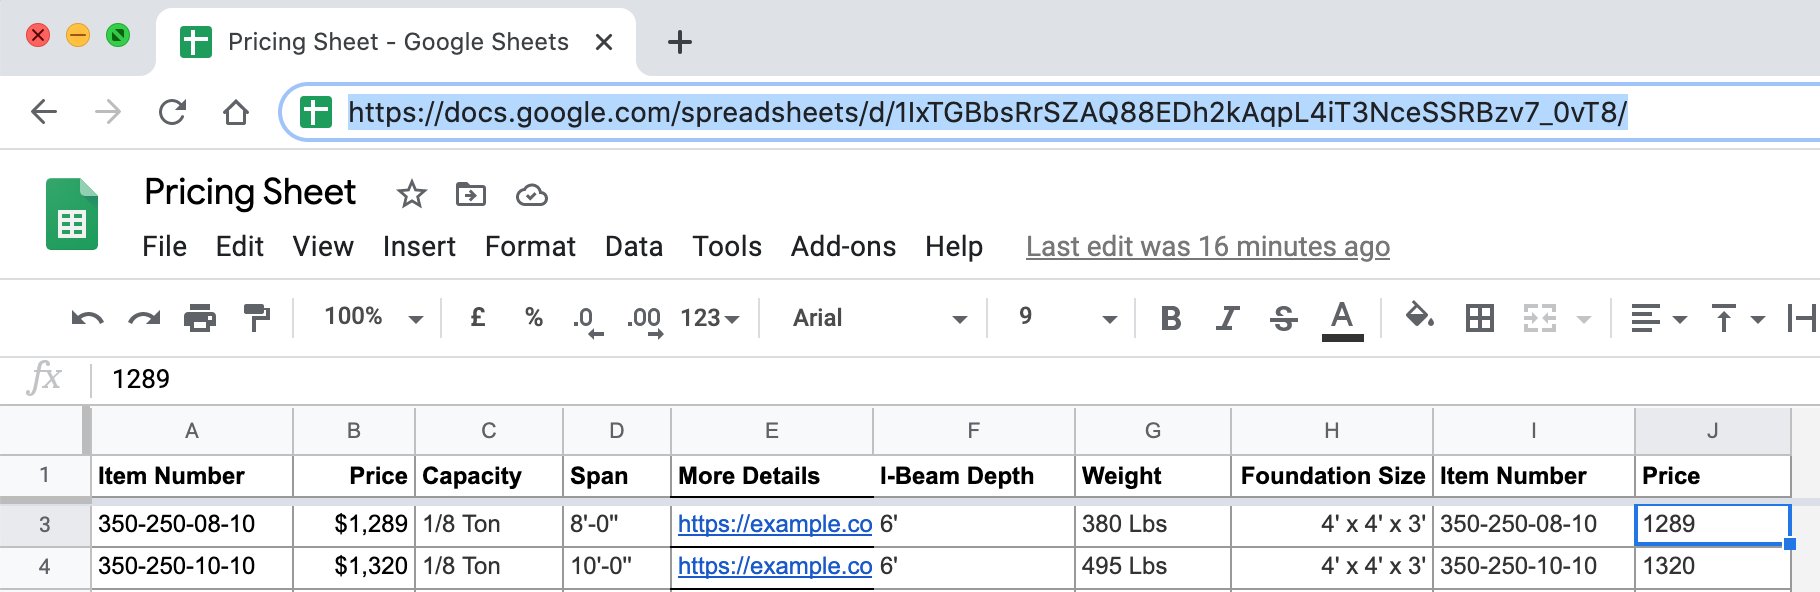The image size is (1820, 592).
Task: Open the example.co link in row 3
Action: tap(774, 524)
